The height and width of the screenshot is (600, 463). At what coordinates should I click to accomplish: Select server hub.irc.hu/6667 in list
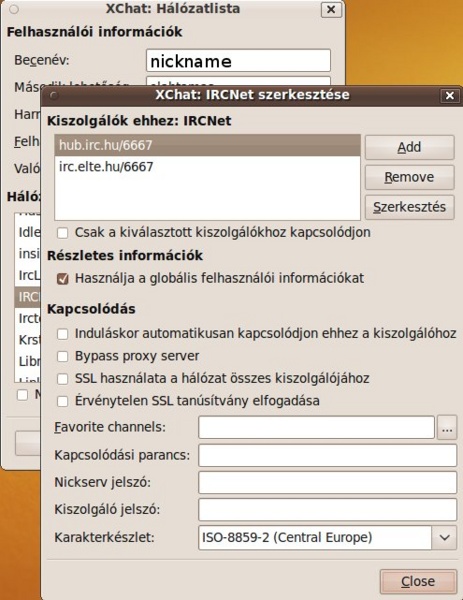click(207, 145)
